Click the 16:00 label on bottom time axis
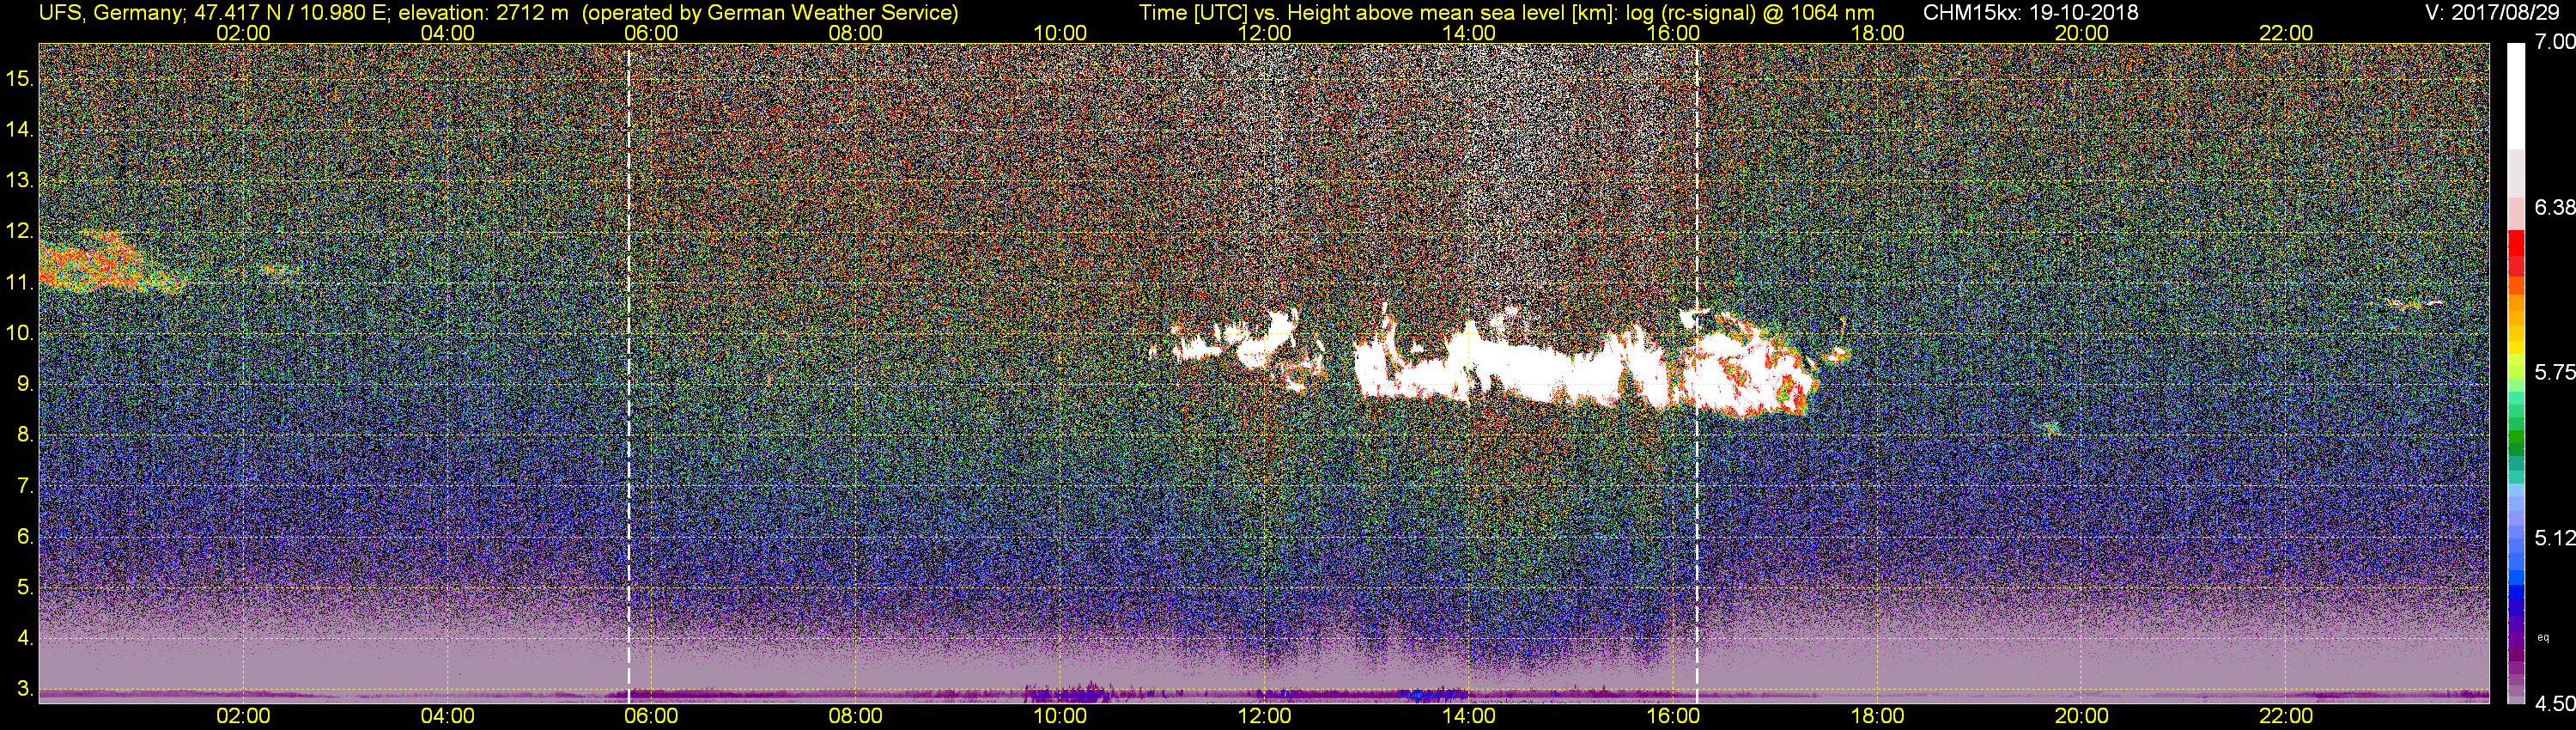 coord(1673,717)
